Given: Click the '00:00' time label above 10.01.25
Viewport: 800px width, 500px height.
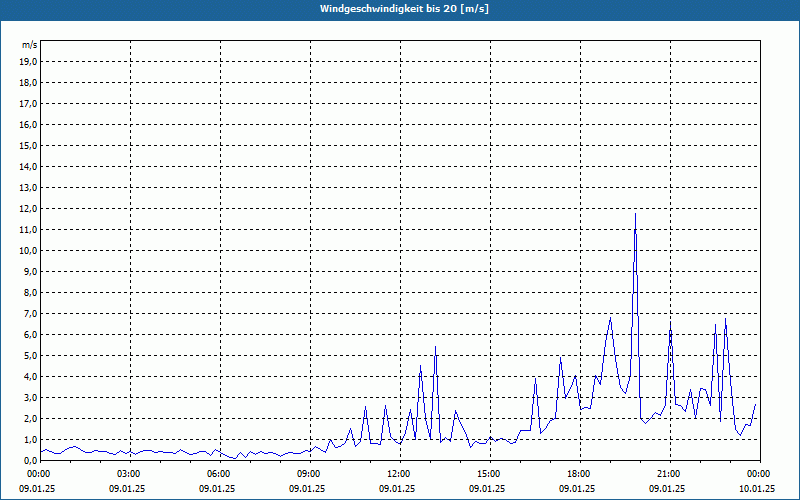Looking at the screenshot, I should [757, 474].
